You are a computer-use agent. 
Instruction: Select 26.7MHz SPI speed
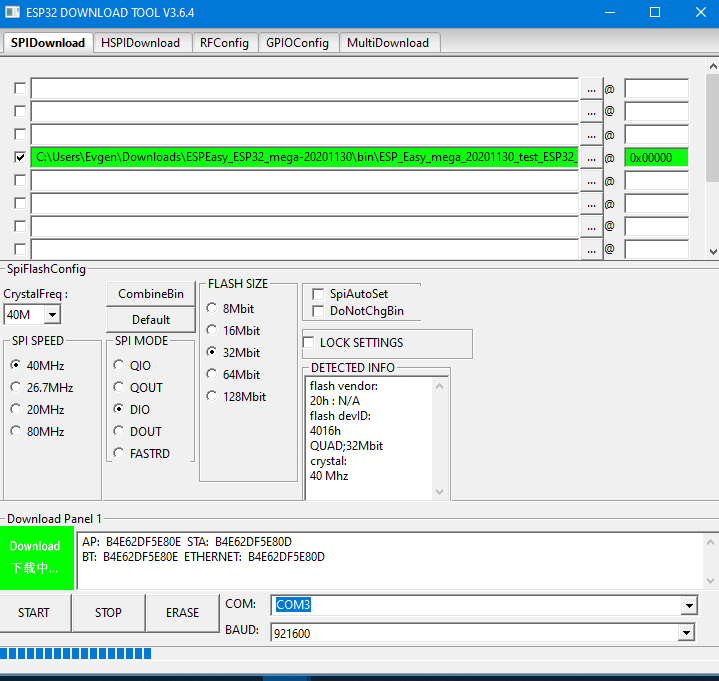pyautogui.click(x=42, y=388)
